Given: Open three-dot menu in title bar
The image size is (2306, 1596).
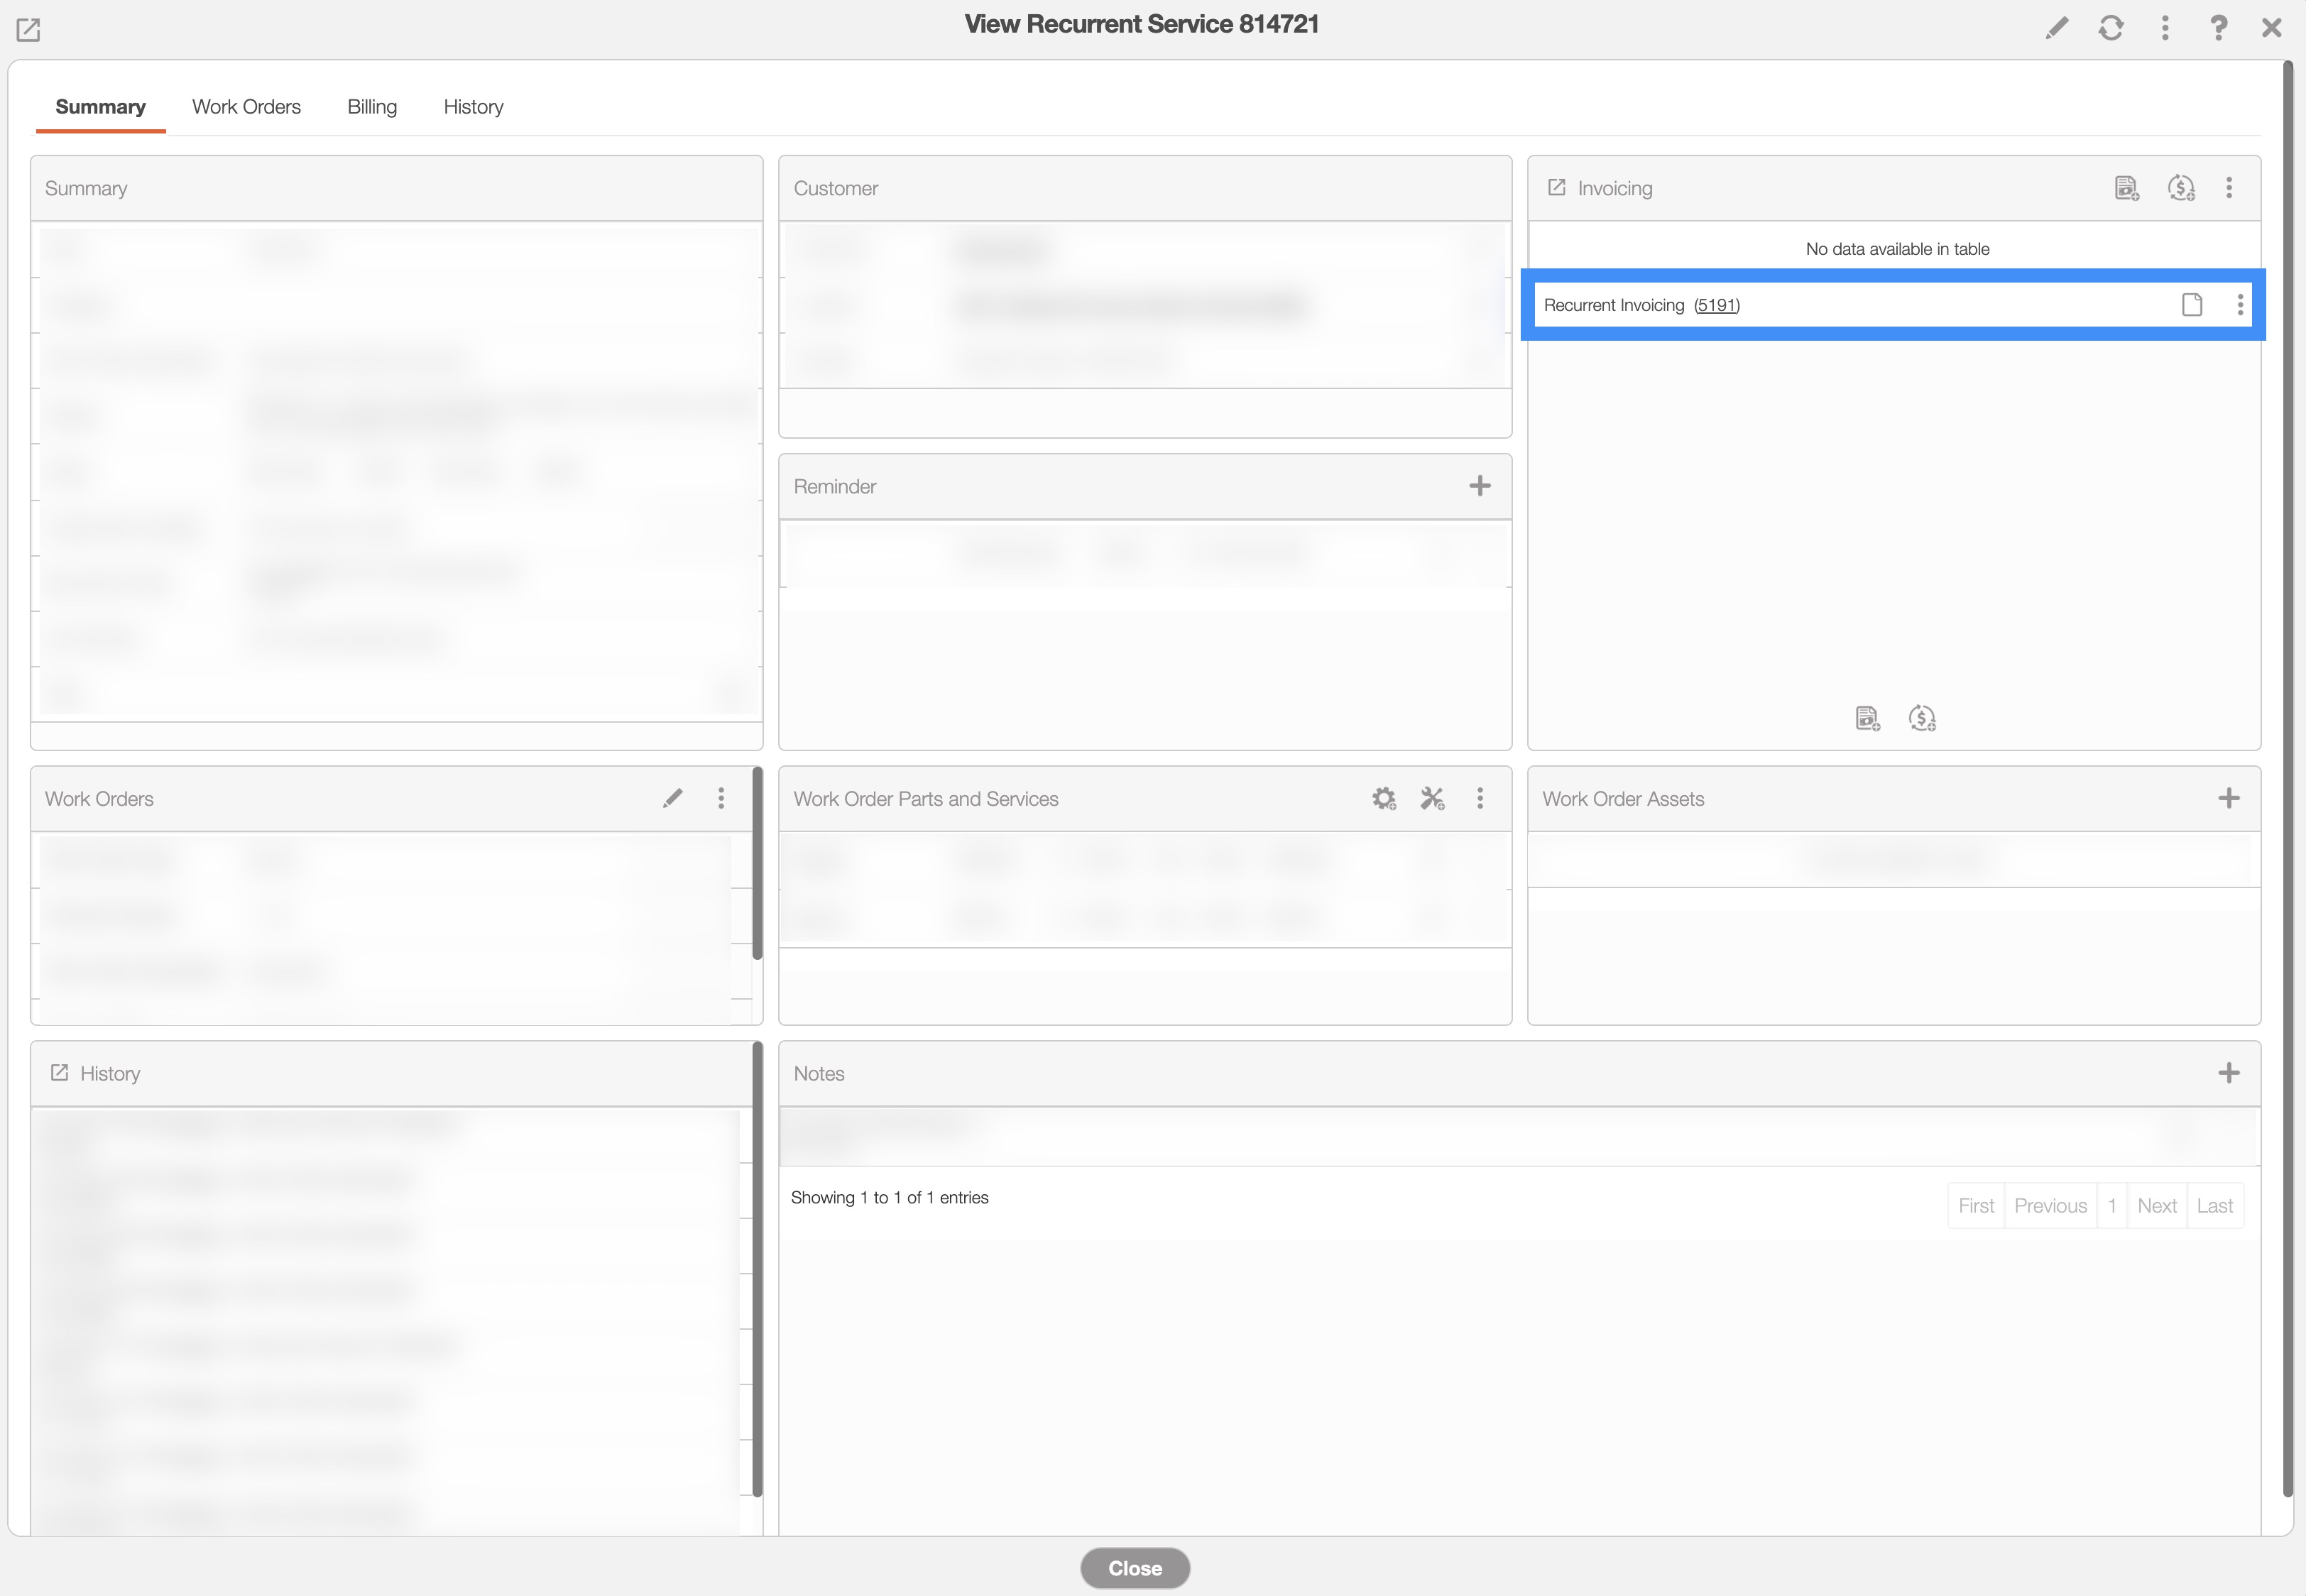Looking at the screenshot, I should pyautogui.click(x=2164, y=28).
